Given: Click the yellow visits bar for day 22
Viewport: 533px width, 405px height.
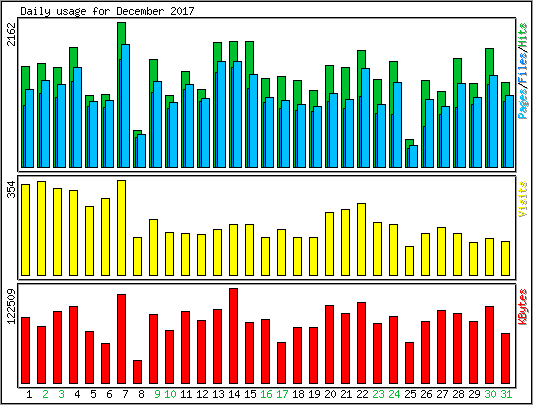Looking at the screenshot, I should (361, 239).
